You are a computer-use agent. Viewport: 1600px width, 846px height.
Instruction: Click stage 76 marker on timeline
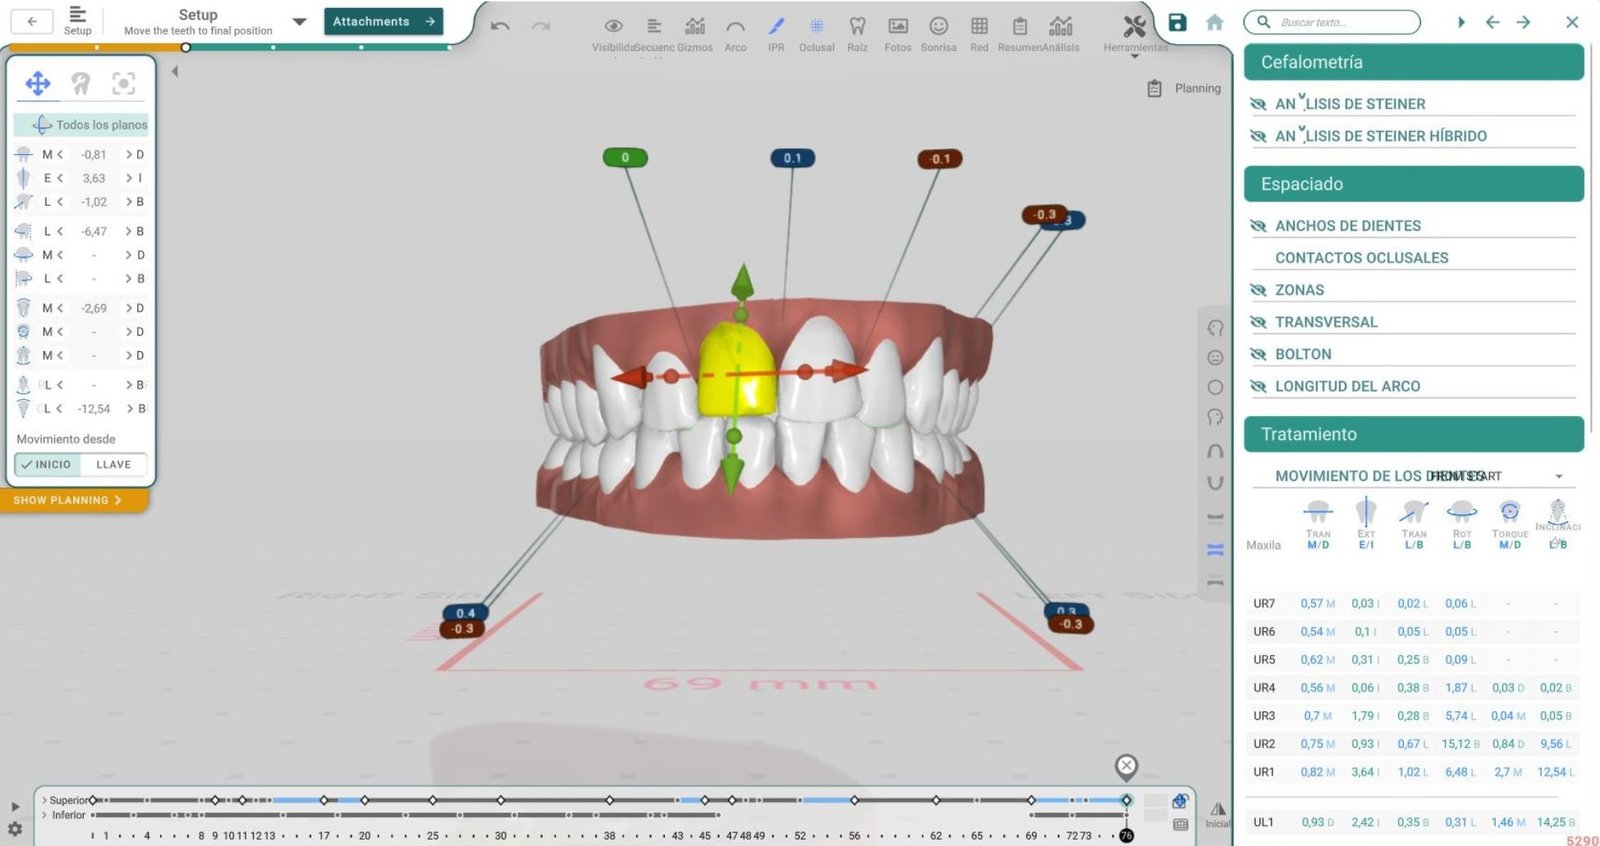(1126, 836)
